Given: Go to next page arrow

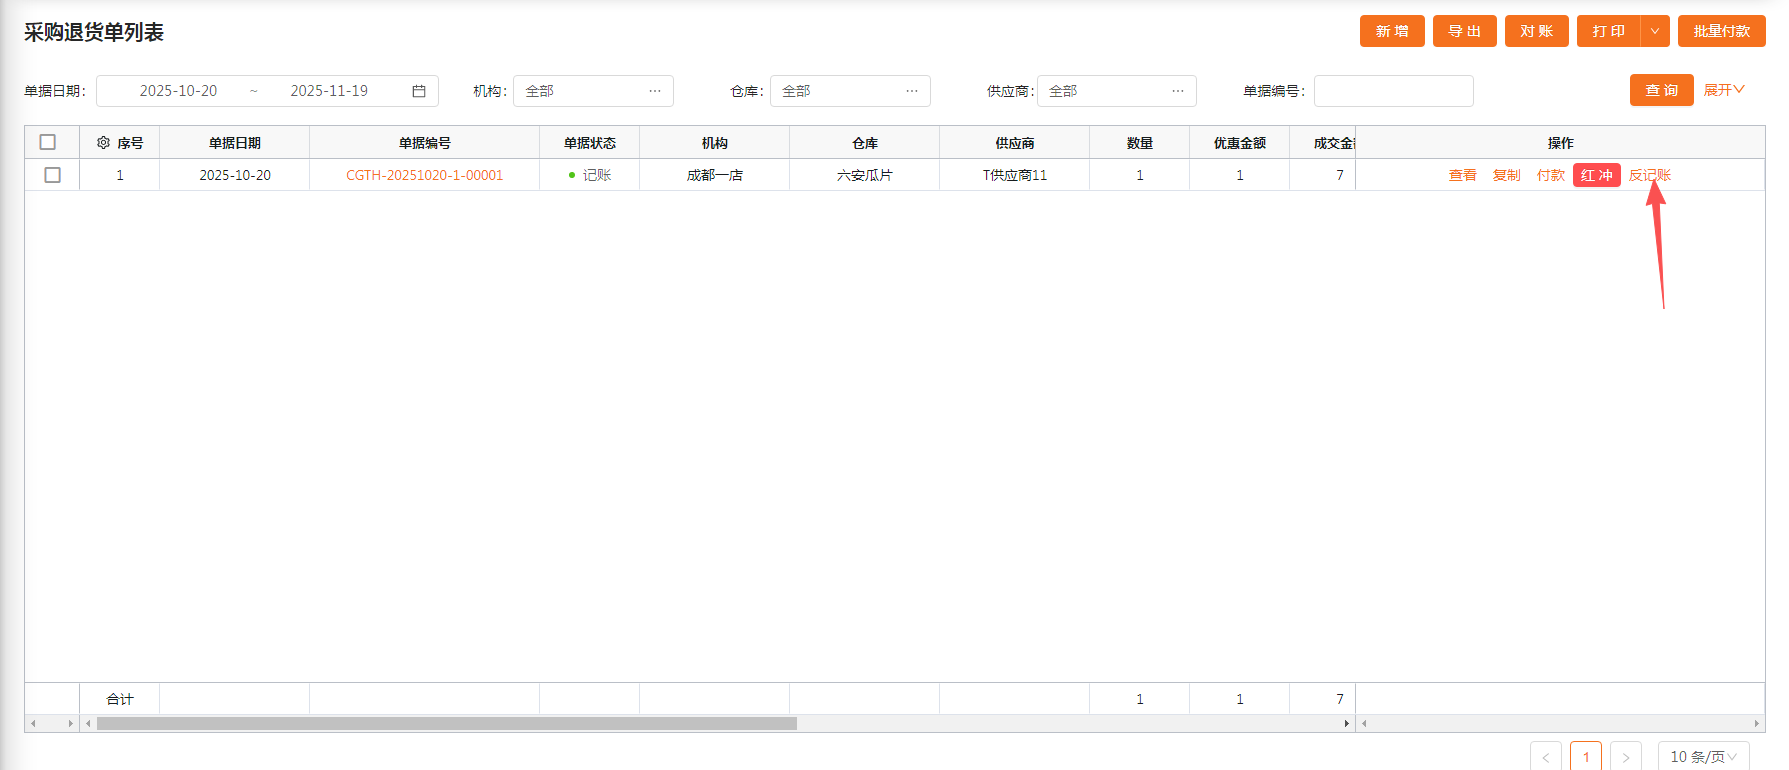Looking at the screenshot, I should pyautogui.click(x=1626, y=756).
